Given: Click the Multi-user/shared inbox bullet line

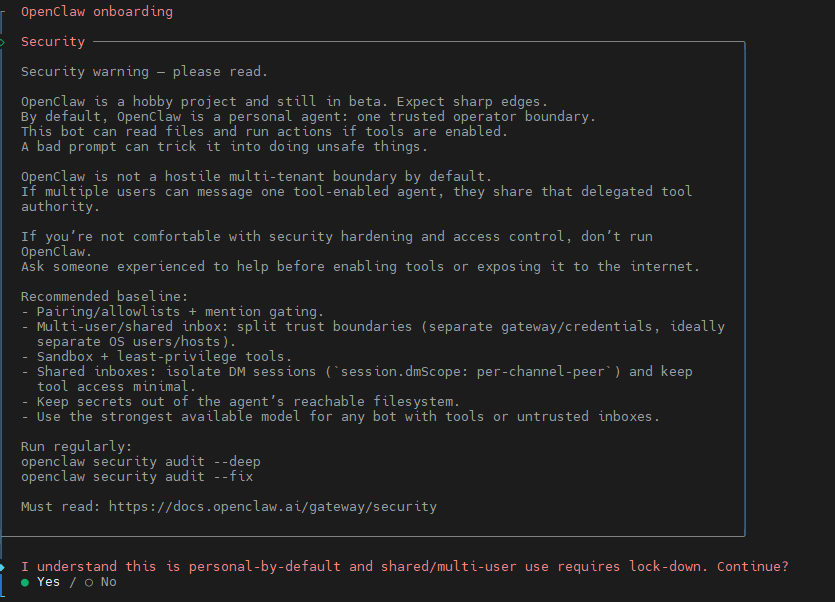Looking at the screenshot, I should click(x=373, y=334).
